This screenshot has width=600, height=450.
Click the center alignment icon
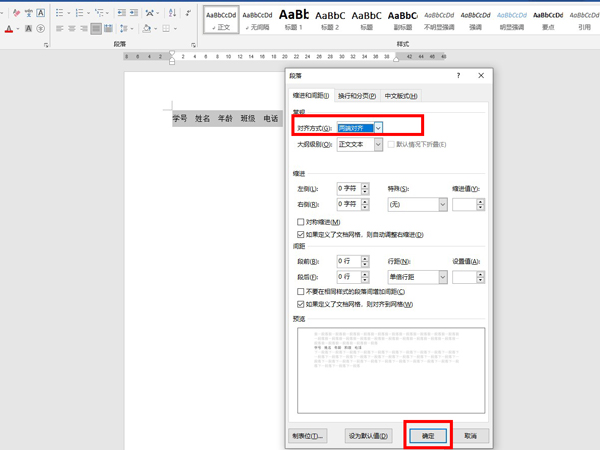(x=72, y=30)
